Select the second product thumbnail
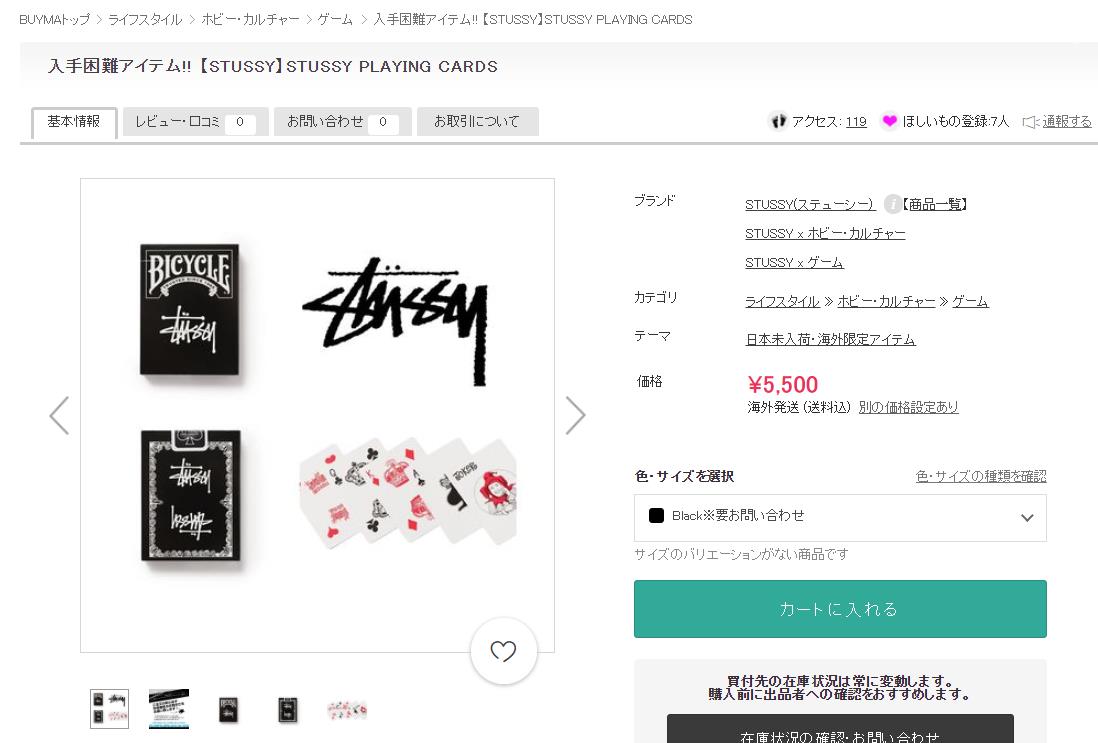The height and width of the screenshot is (743, 1098). point(168,709)
